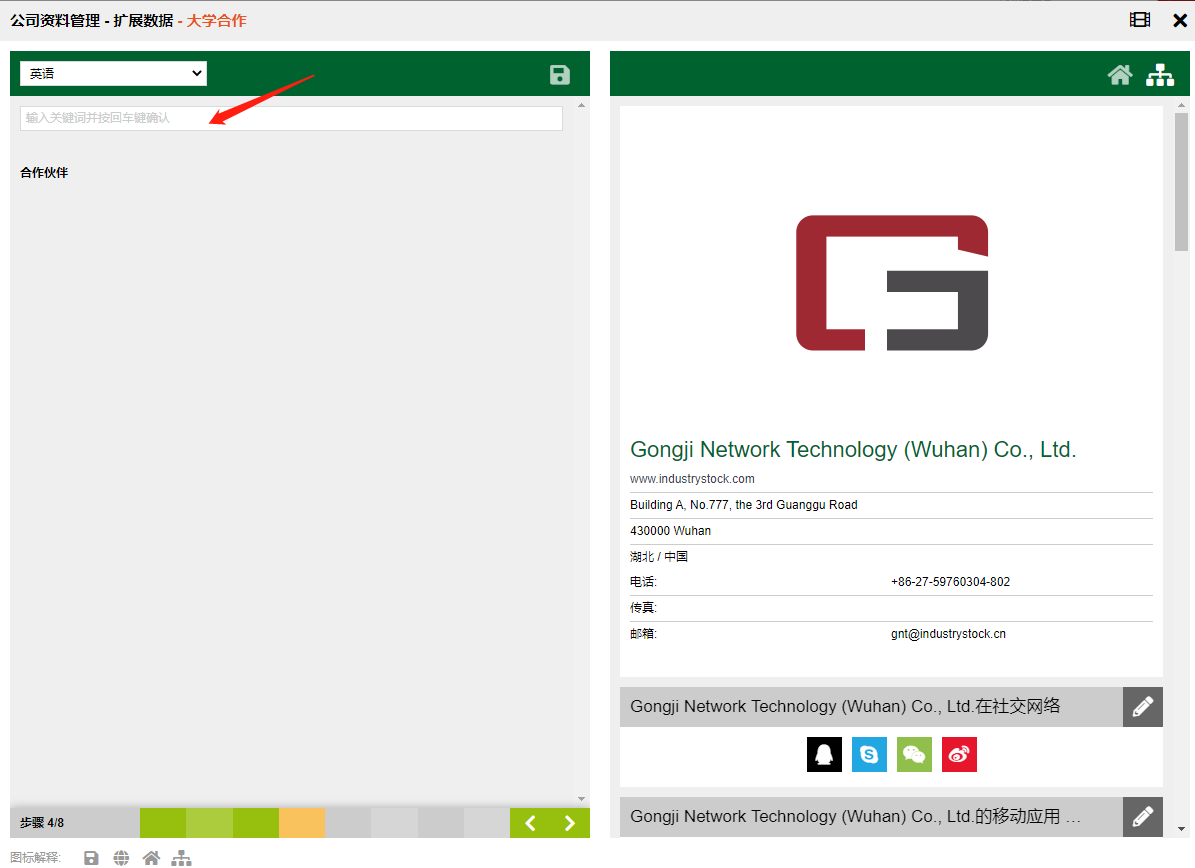The height and width of the screenshot is (868, 1195).
Task: Open the Skype social icon
Action: pyautogui.click(x=869, y=754)
